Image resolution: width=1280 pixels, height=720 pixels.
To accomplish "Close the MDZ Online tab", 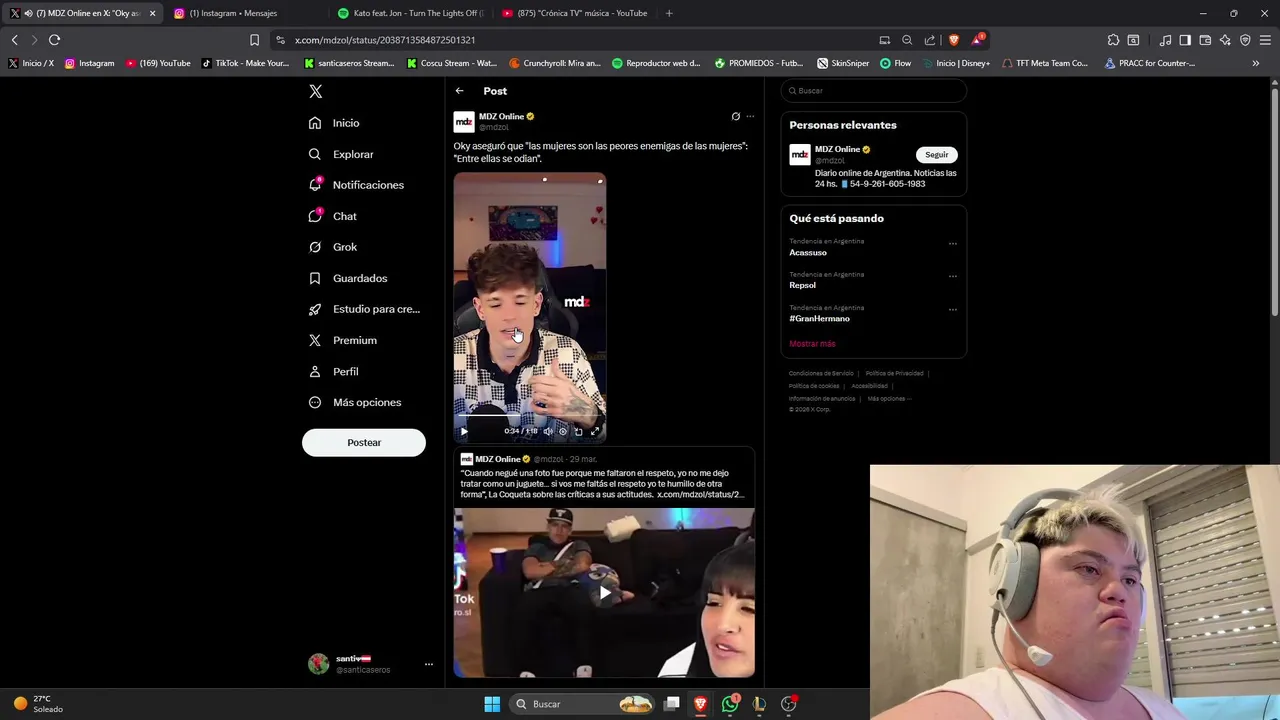I will coord(152,13).
